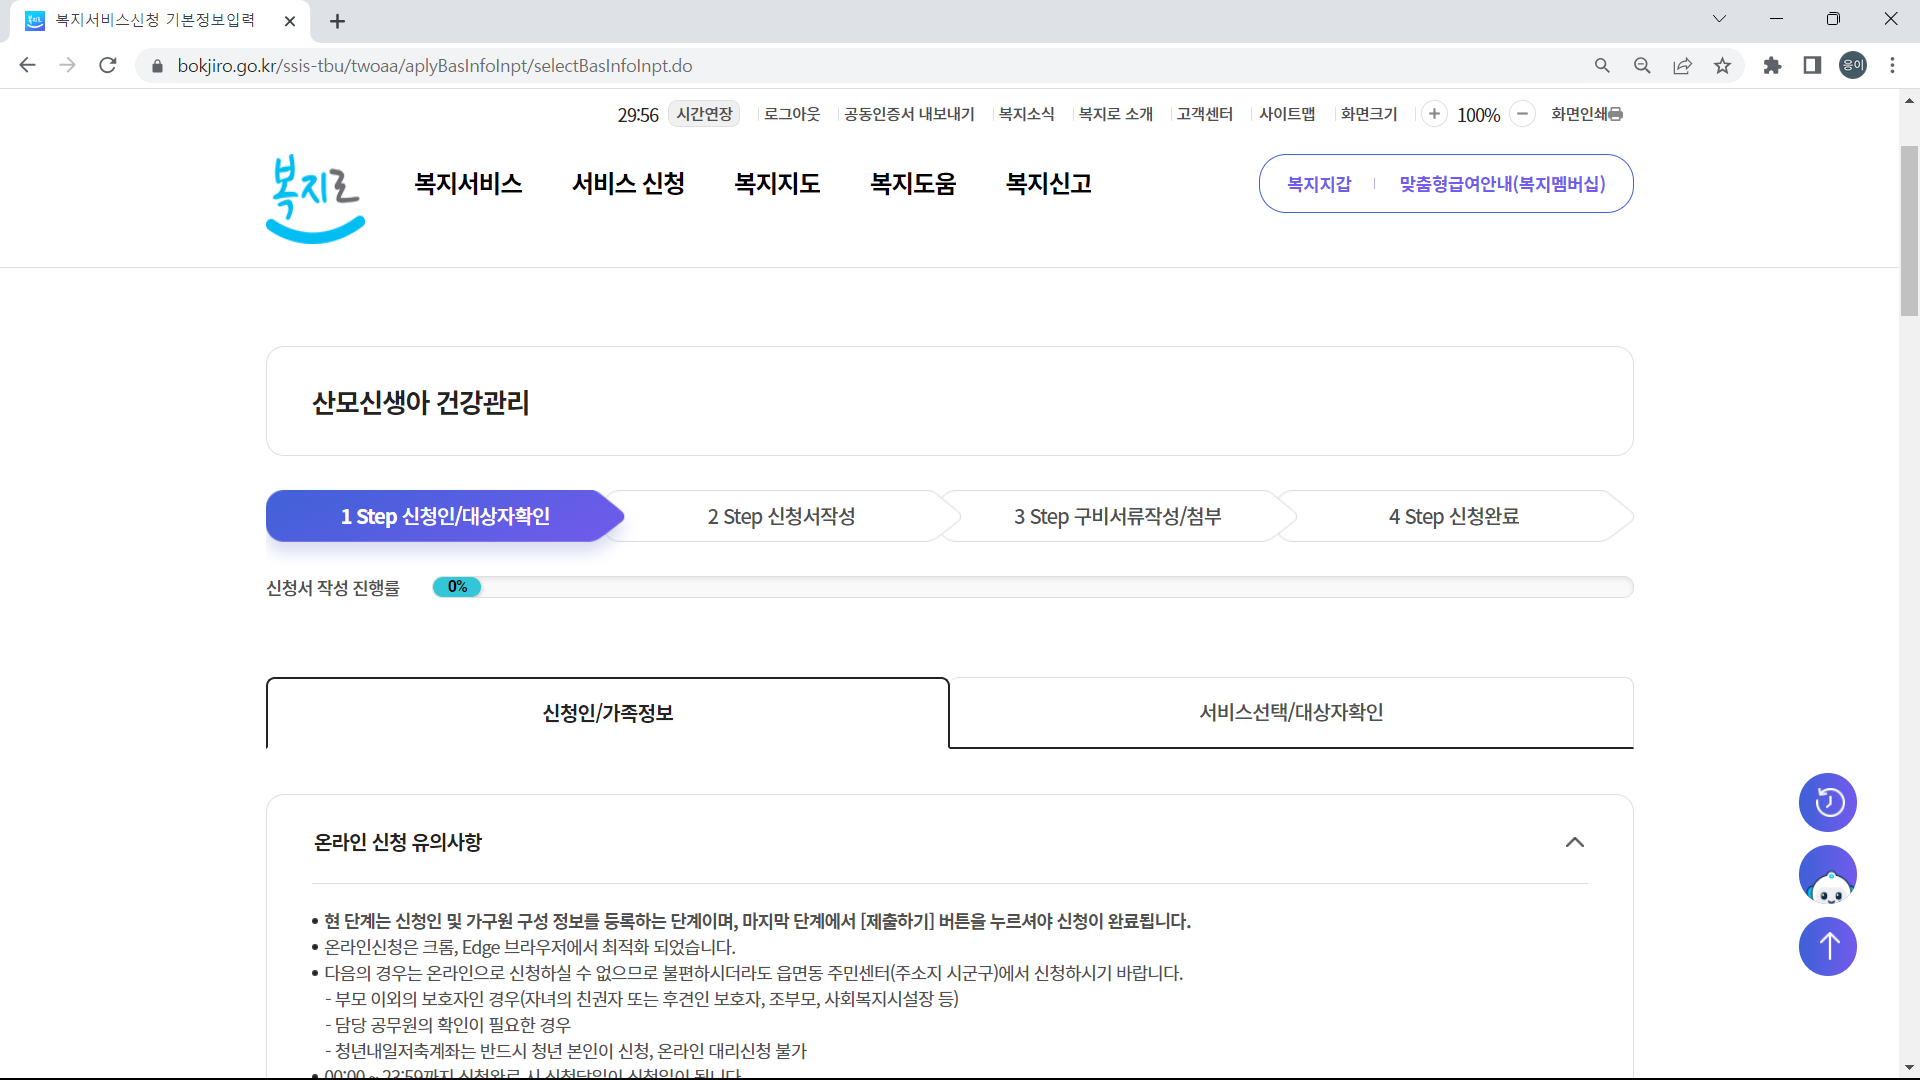Viewport: 1920px width, 1080px height.
Task: Click the scroll-to-top arrow icon
Action: (x=1828, y=946)
